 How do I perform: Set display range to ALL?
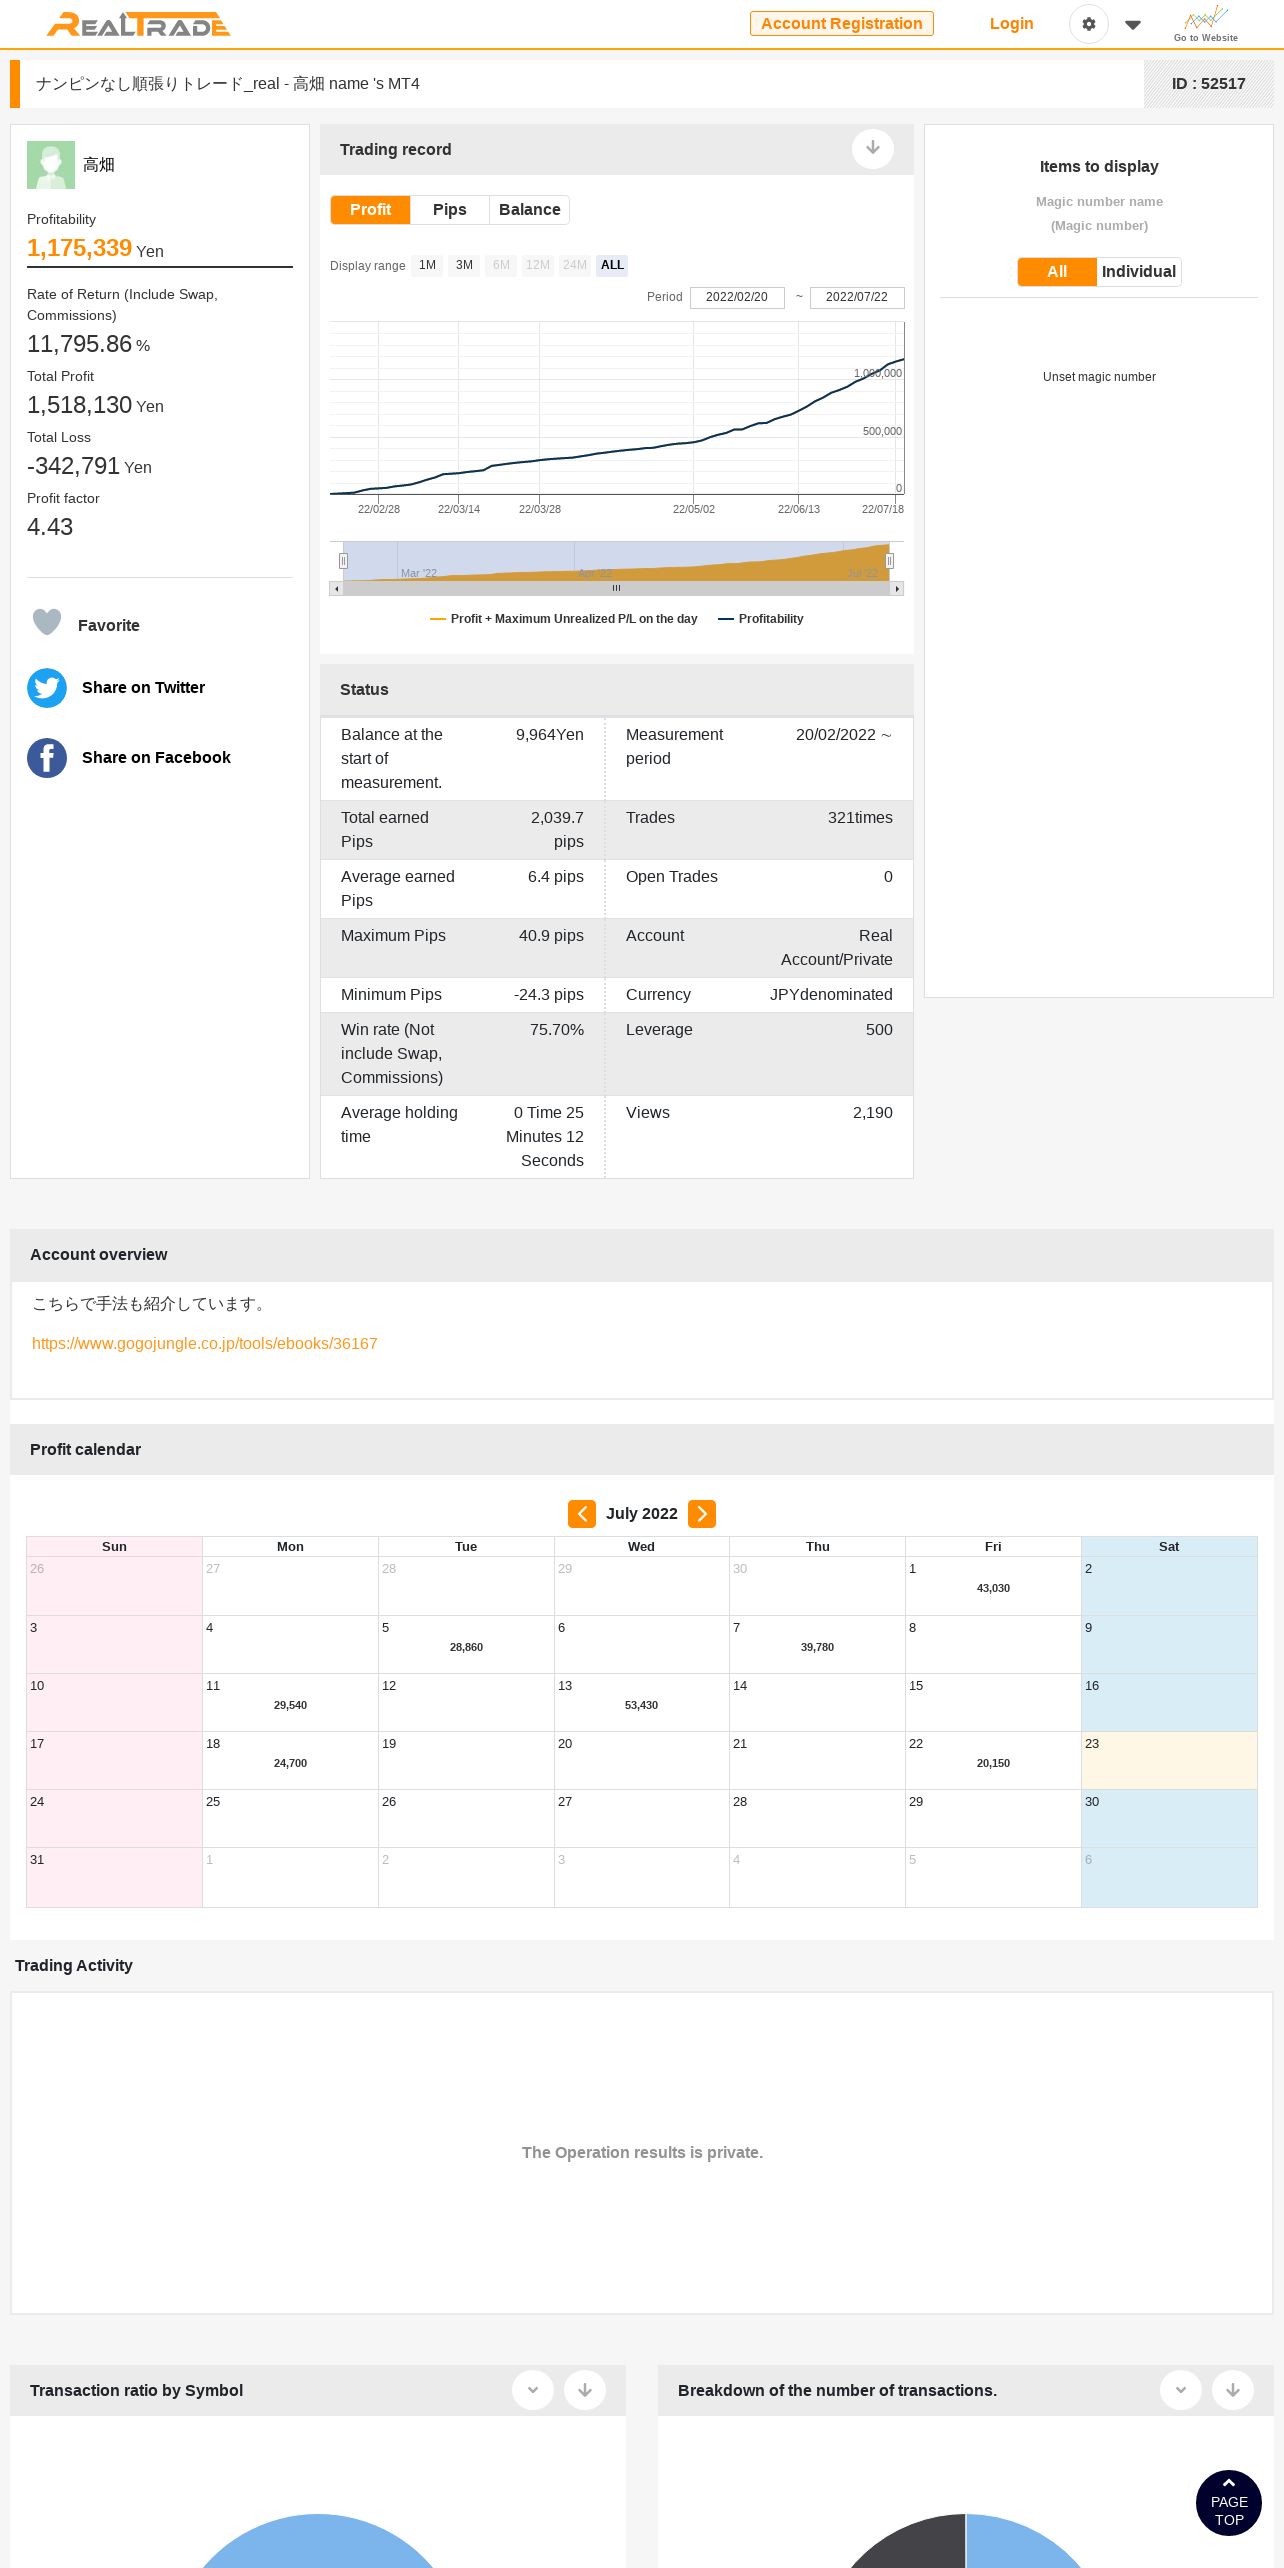(612, 265)
